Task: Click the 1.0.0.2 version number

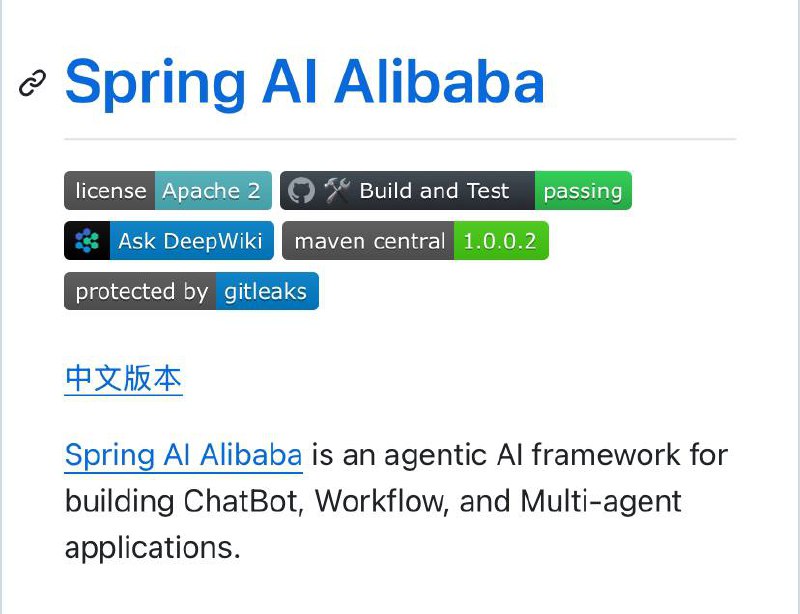Action: [x=501, y=240]
